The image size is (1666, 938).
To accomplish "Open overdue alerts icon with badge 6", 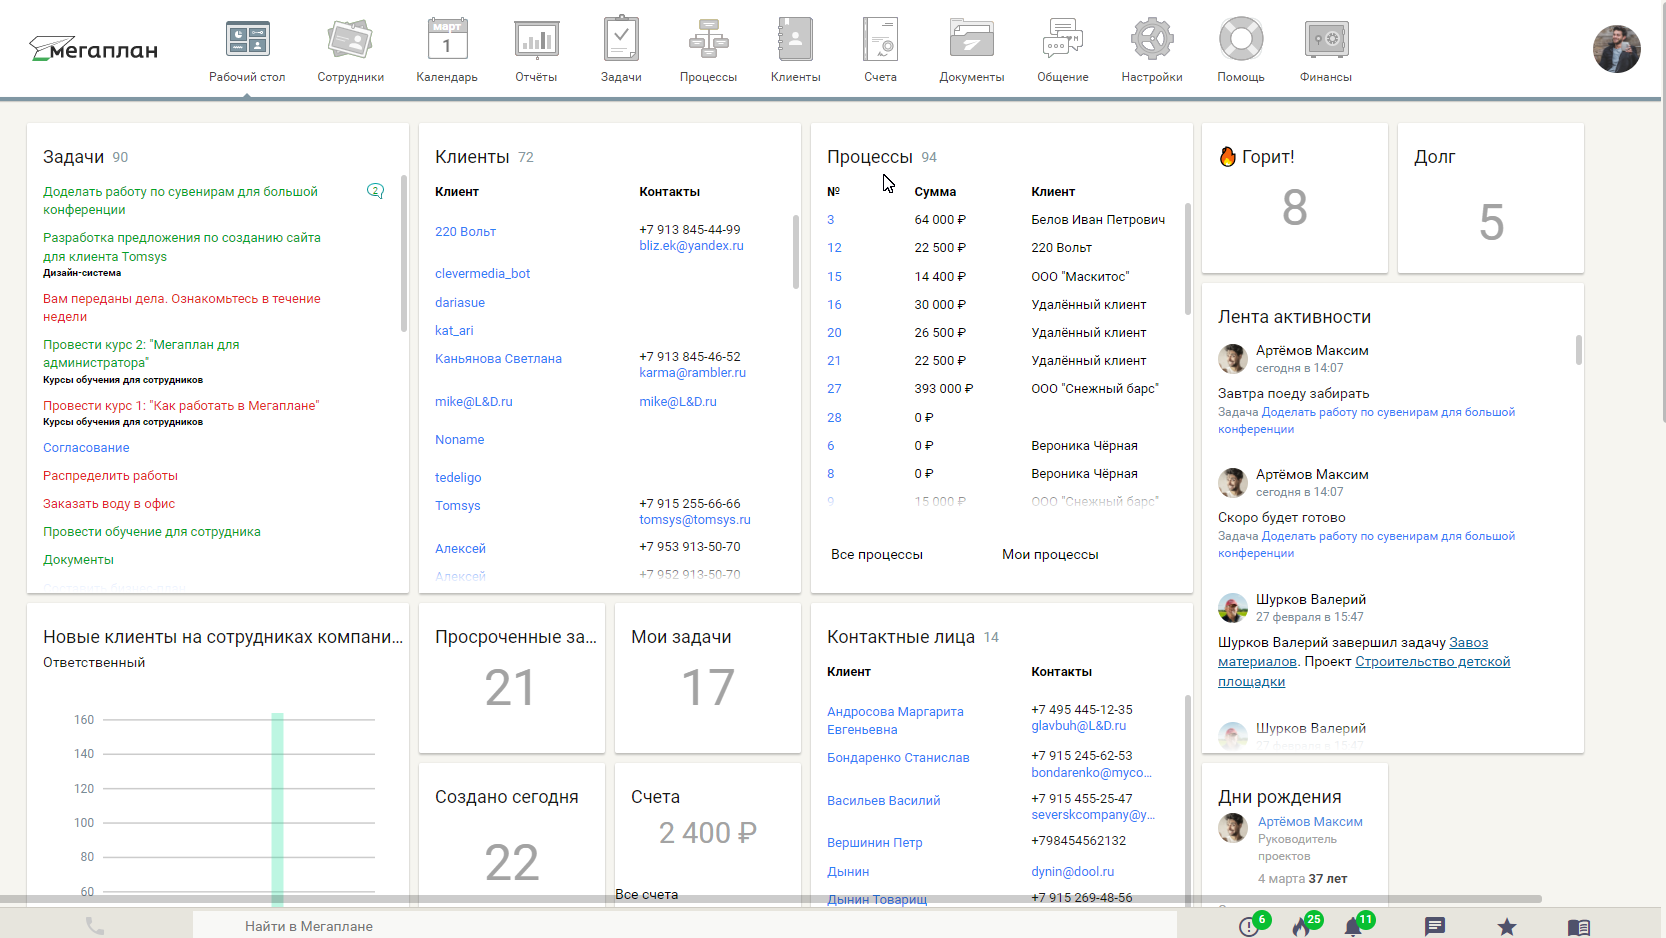I will (1249, 927).
